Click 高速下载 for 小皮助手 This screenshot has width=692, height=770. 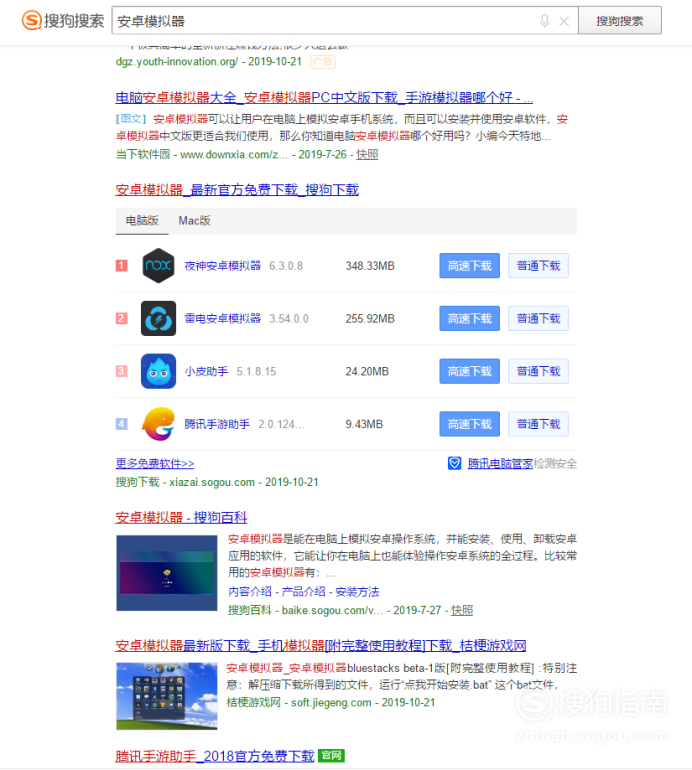point(470,371)
